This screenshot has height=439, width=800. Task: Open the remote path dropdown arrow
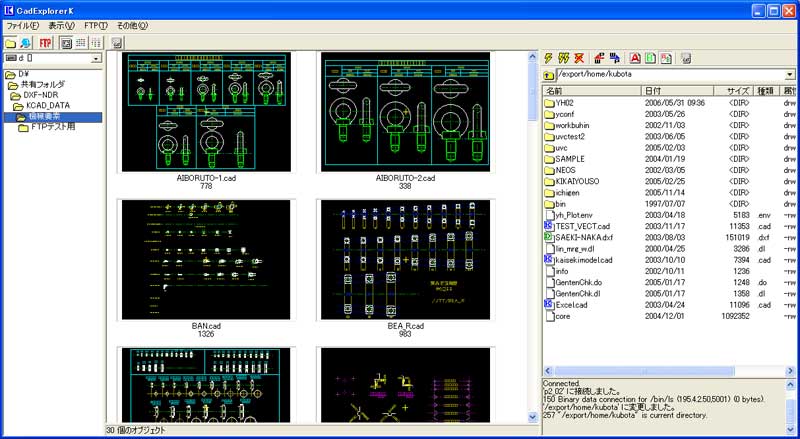click(x=790, y=75)
